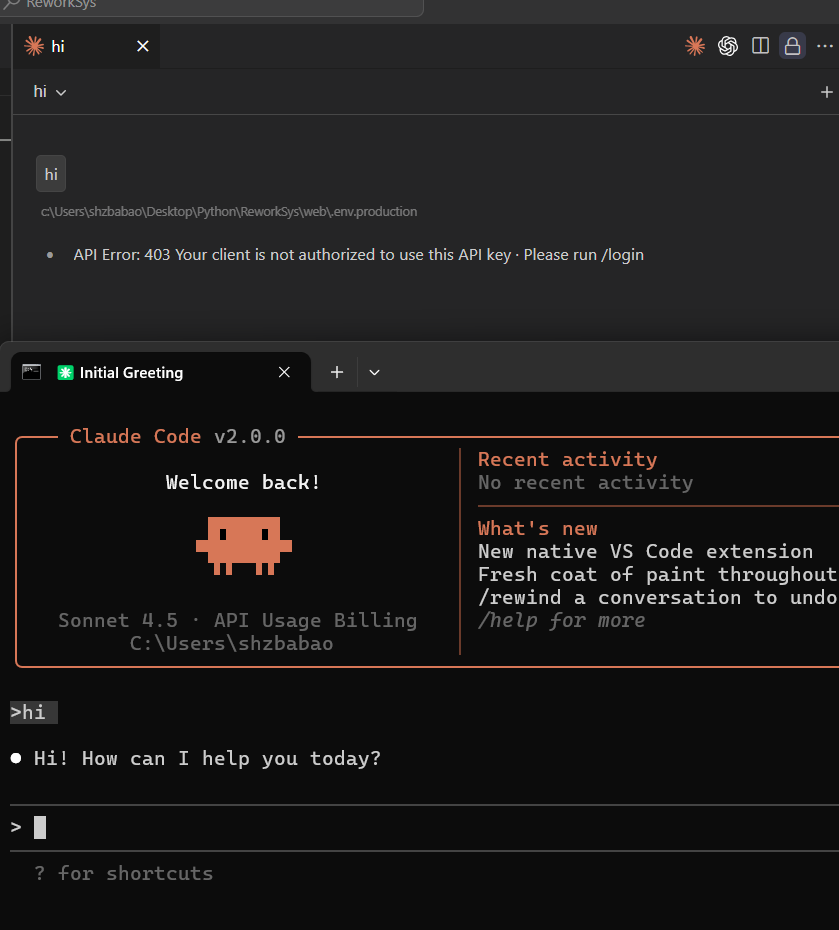Image resolution: width=839 pixels, height=930 pixels.
Task: Click the green Claude icon on terminal tab
Action: (x=65, y=372)
